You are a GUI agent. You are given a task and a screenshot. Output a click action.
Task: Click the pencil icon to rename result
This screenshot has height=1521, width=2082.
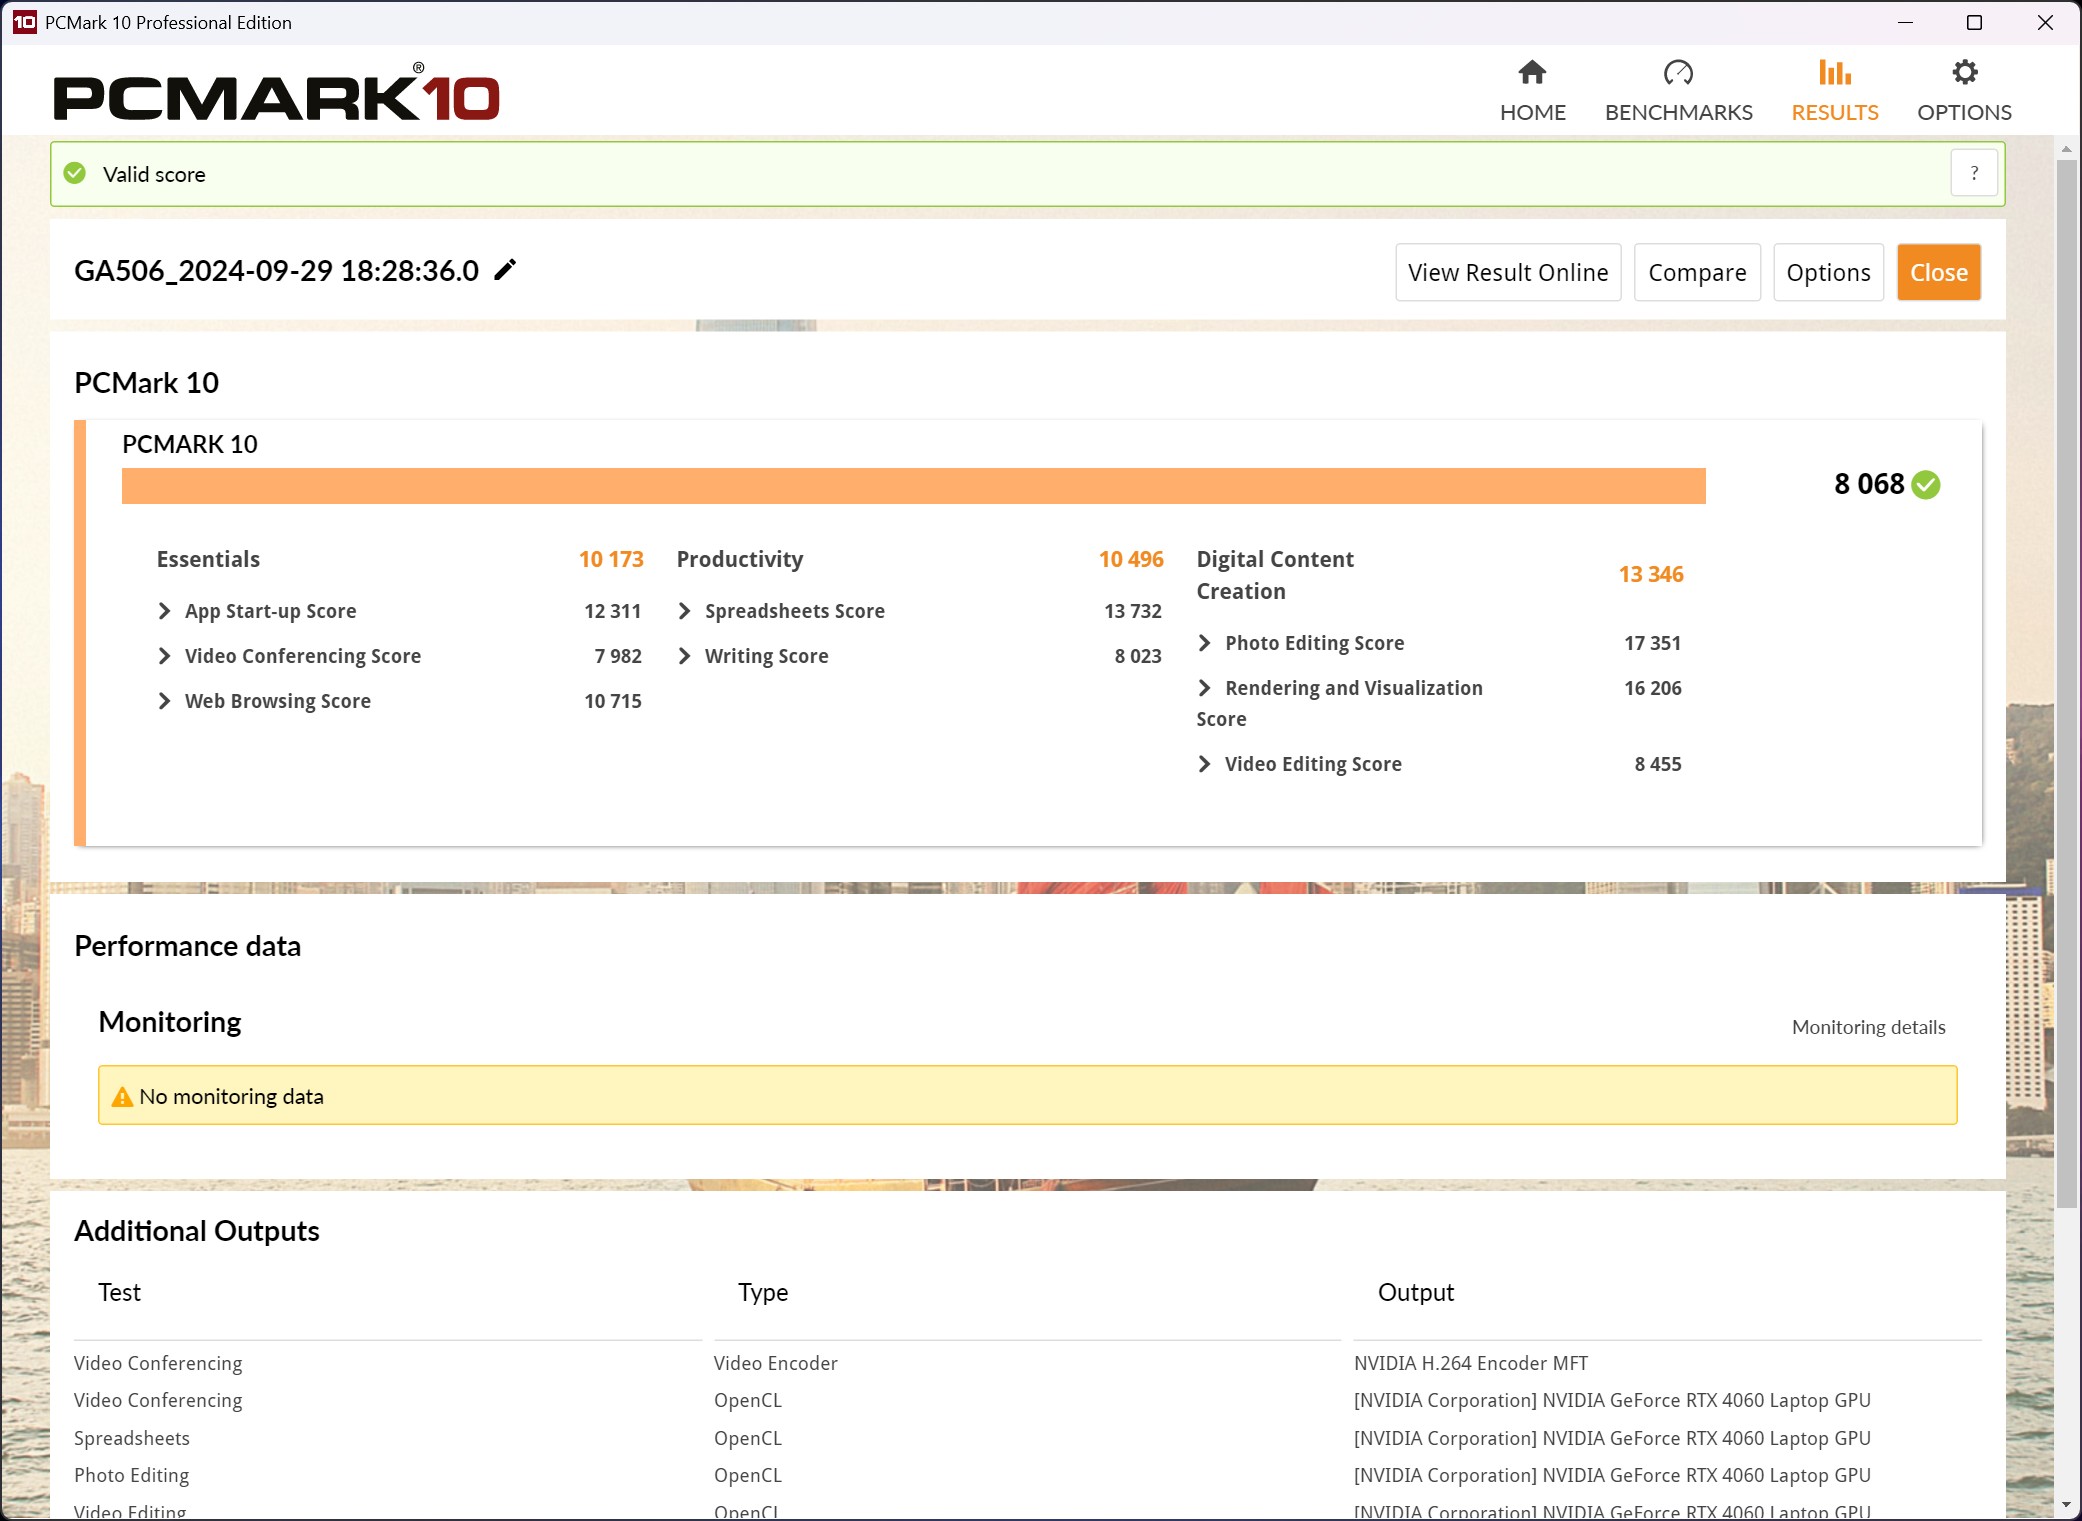tap(506, 270)
